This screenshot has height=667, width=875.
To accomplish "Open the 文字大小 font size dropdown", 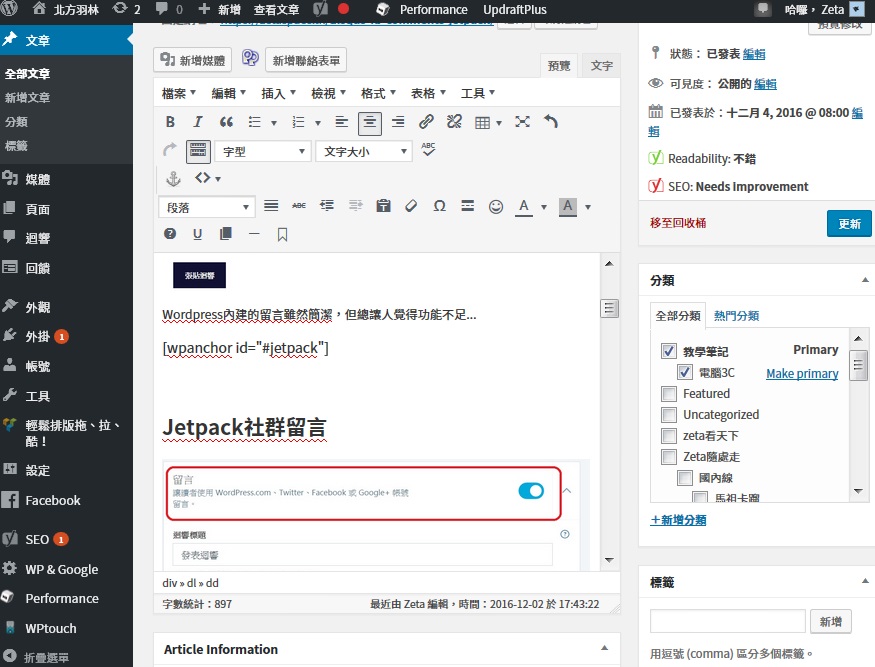I will [364, 151].
